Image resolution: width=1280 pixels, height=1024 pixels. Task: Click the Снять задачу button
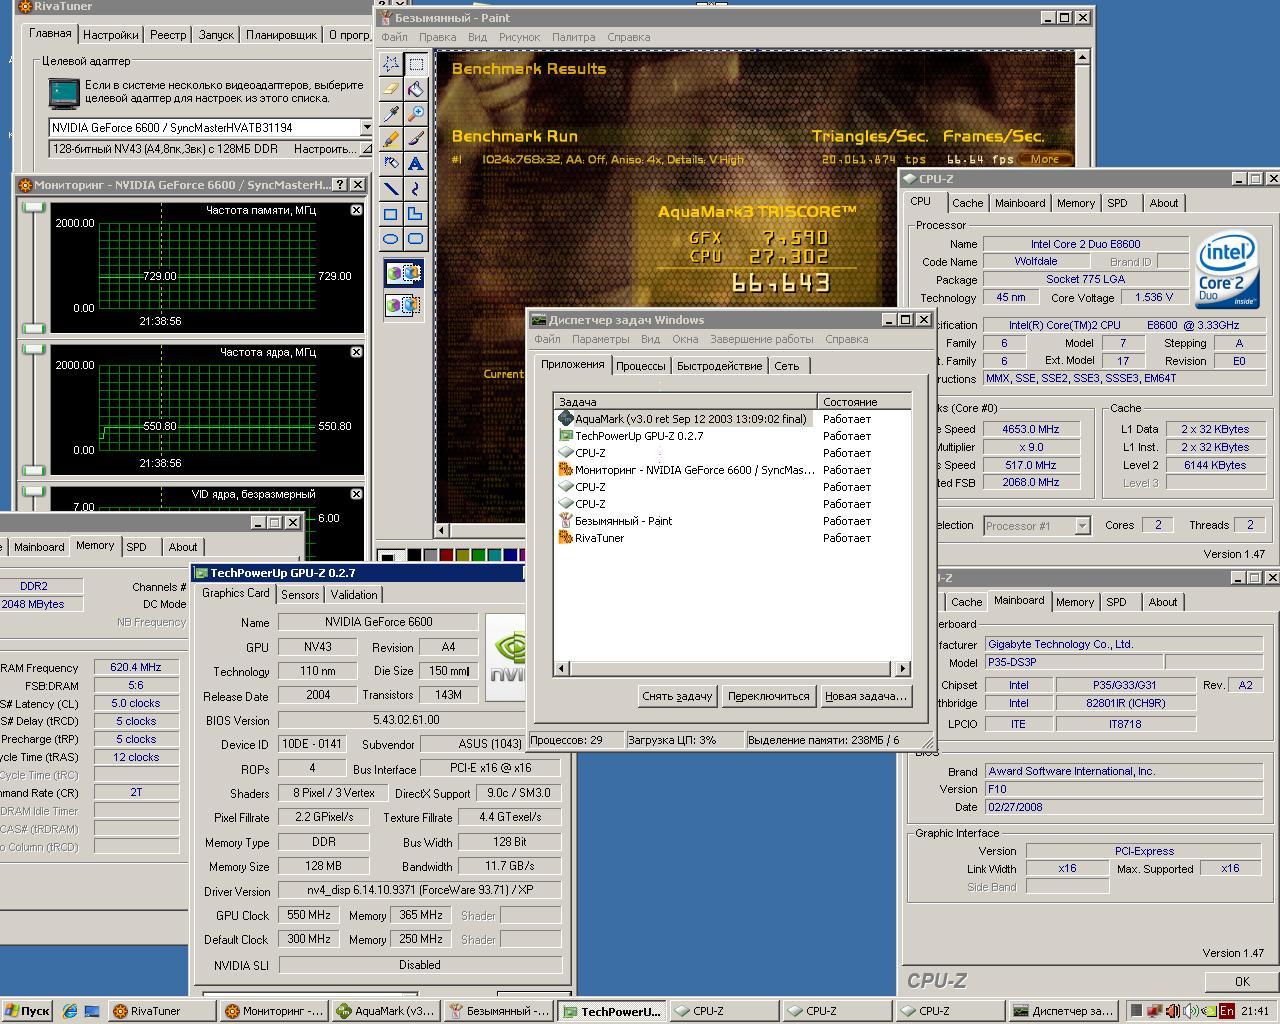click(x=677, y=696)
